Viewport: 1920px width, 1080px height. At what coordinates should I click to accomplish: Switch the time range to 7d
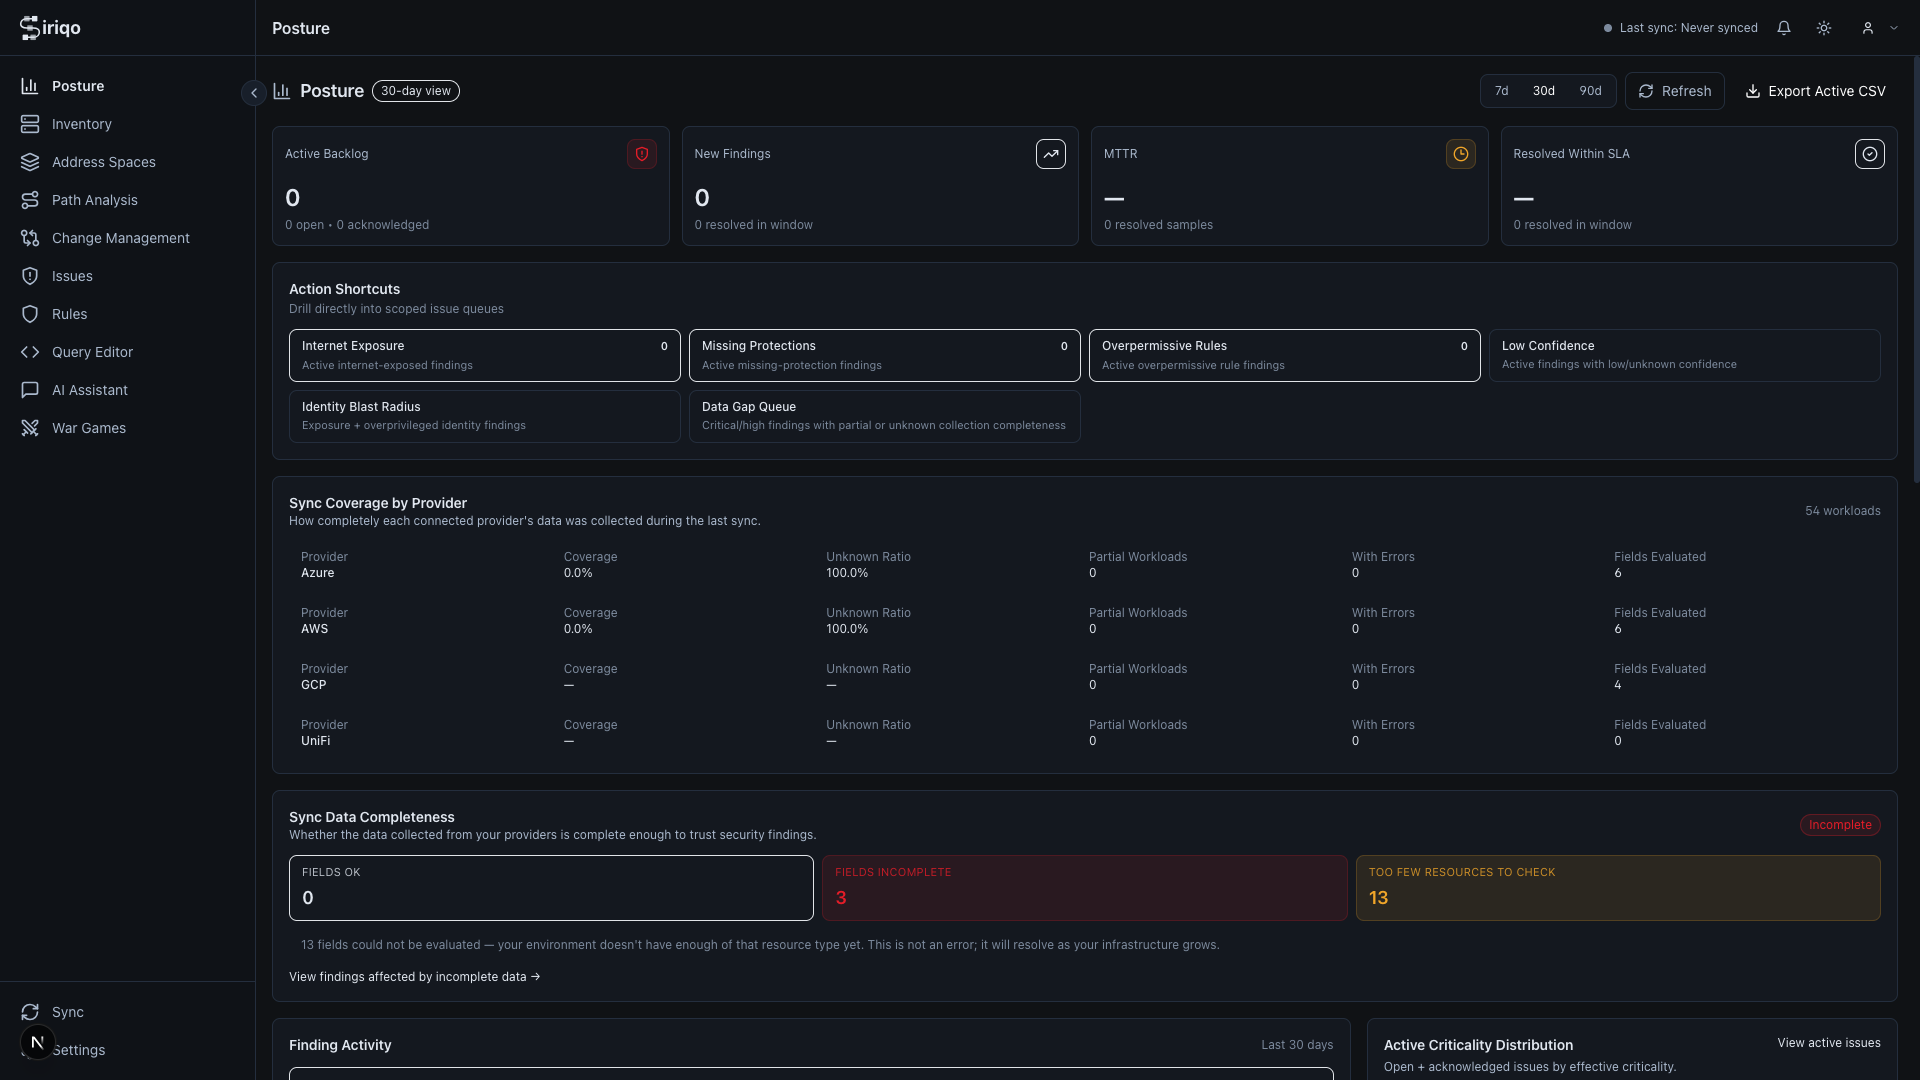[1501, 90]
